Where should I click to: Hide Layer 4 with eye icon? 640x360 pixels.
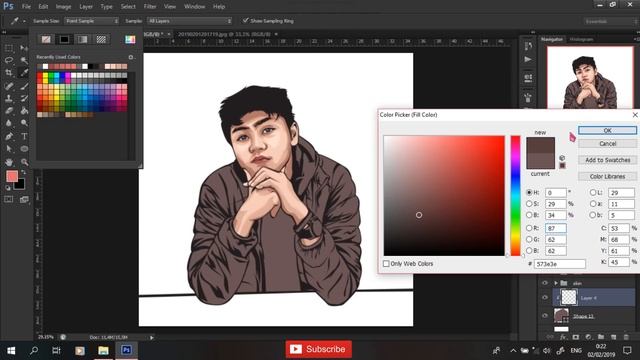545,298
